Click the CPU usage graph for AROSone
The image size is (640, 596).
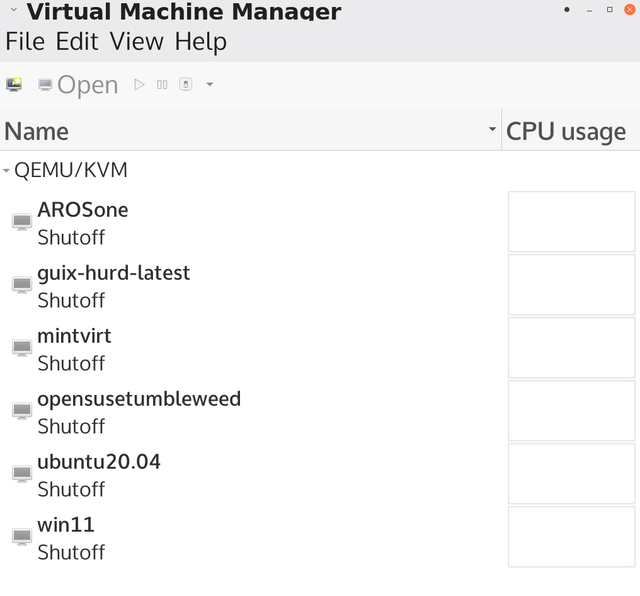571,222
